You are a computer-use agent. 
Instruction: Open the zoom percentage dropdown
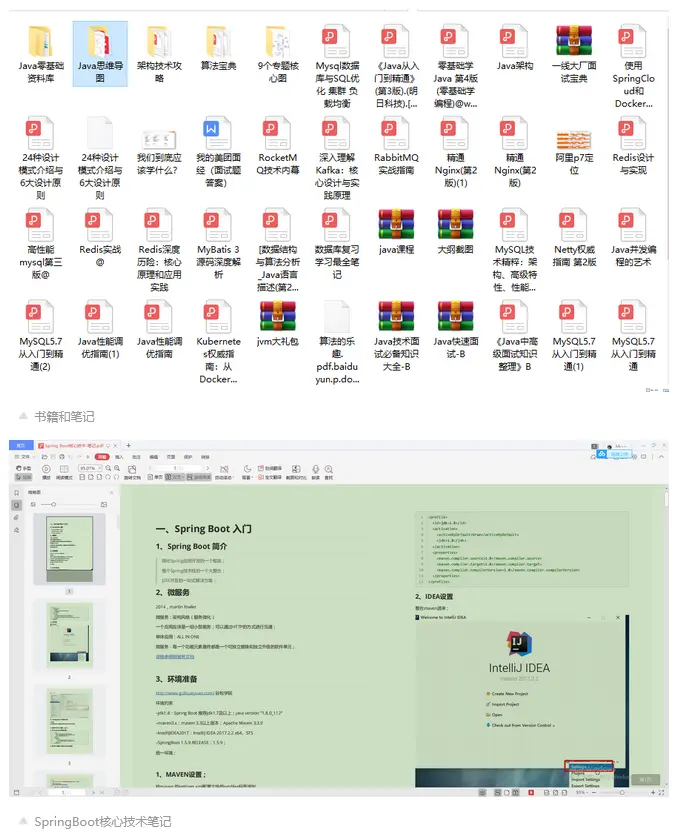pyautogui.click(x=90, y=468)
